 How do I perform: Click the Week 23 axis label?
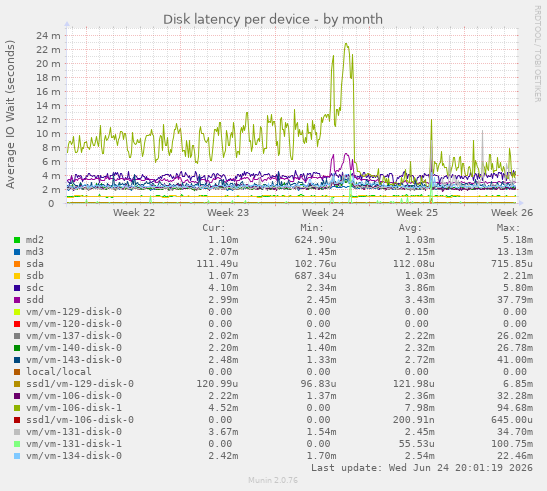(x=228, y=213)
